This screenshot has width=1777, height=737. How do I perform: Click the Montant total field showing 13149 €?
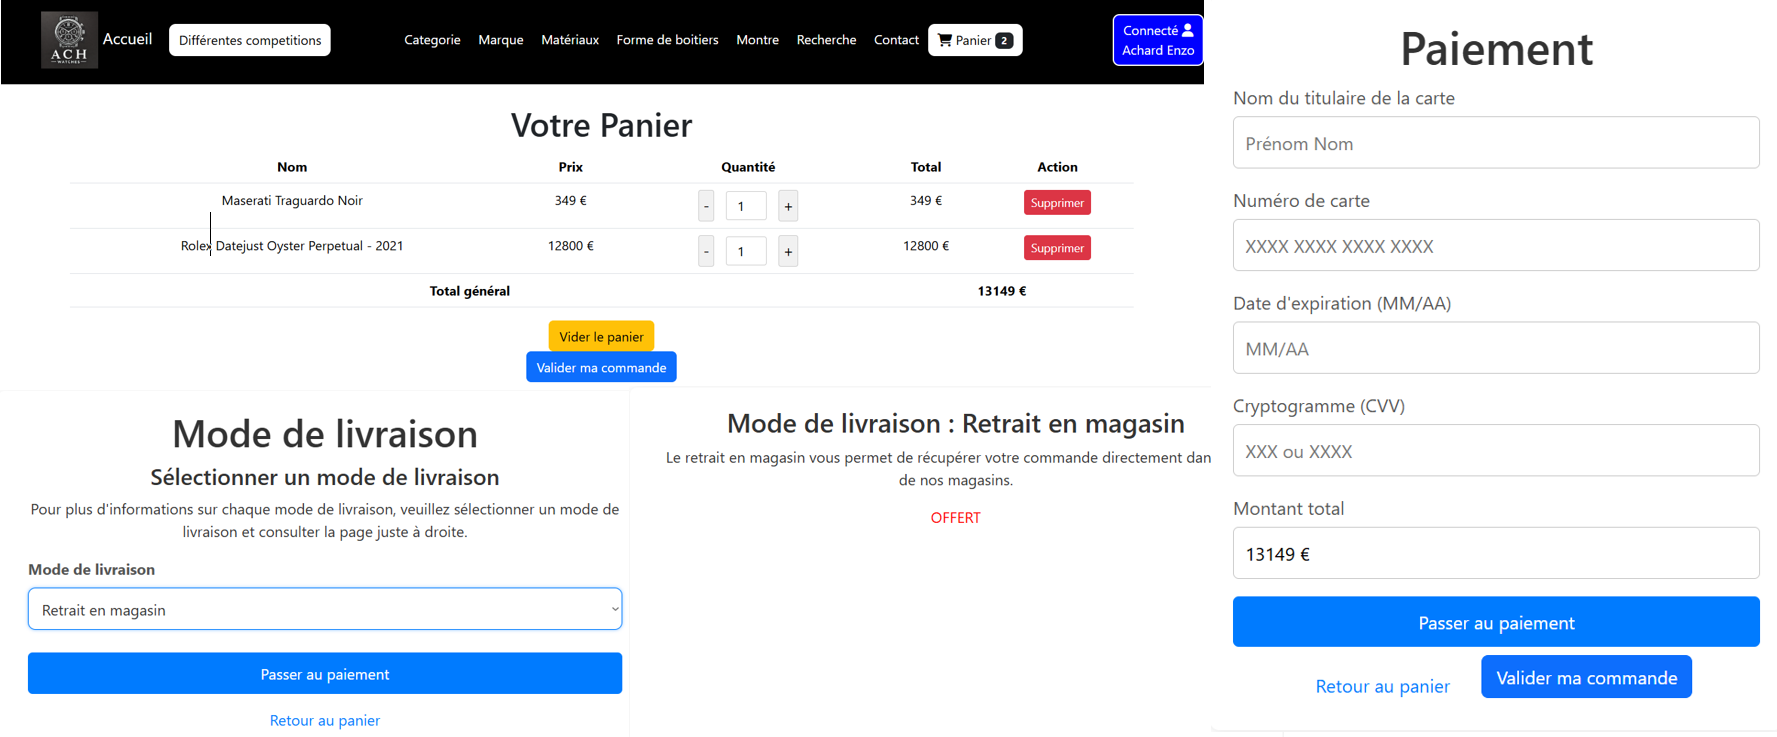click(1496, 553)
